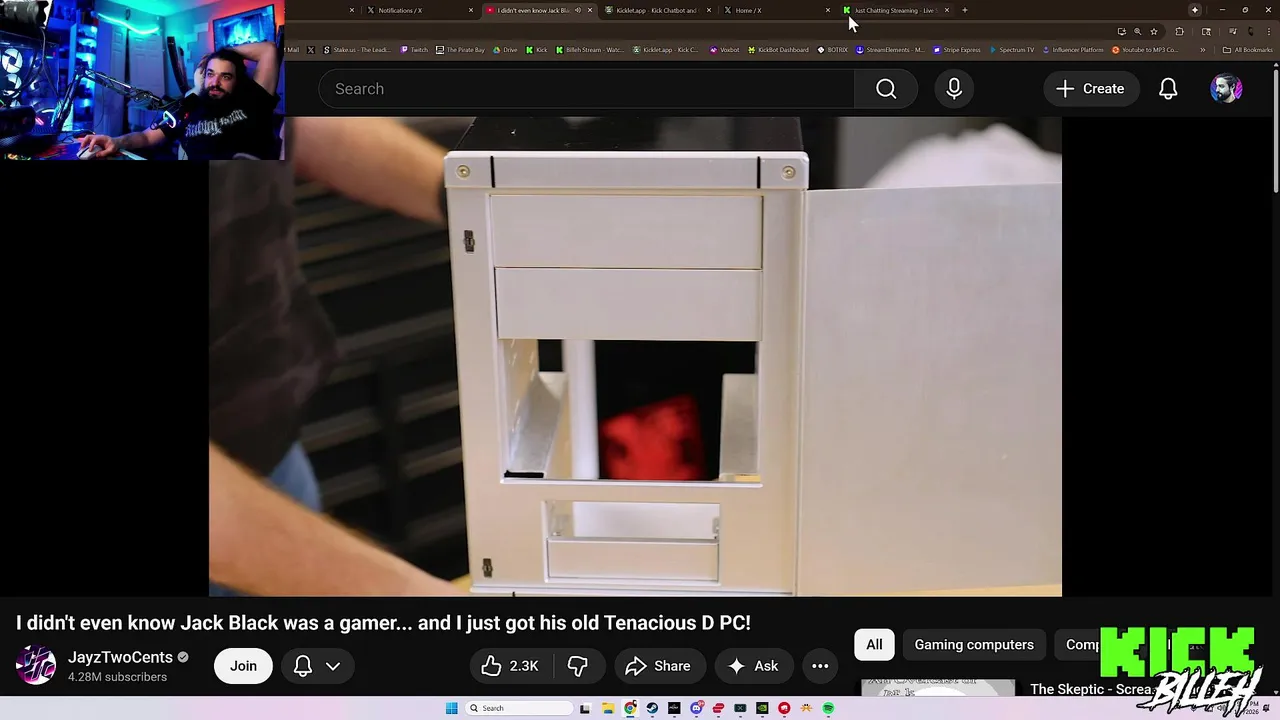Open the Influencer Platform bookmark

click(x=1073, y=50)
